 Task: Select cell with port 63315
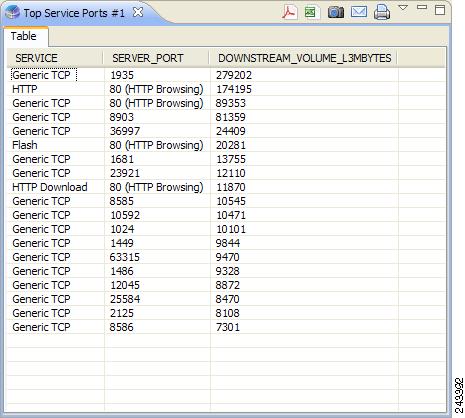(x=125, y=257)
